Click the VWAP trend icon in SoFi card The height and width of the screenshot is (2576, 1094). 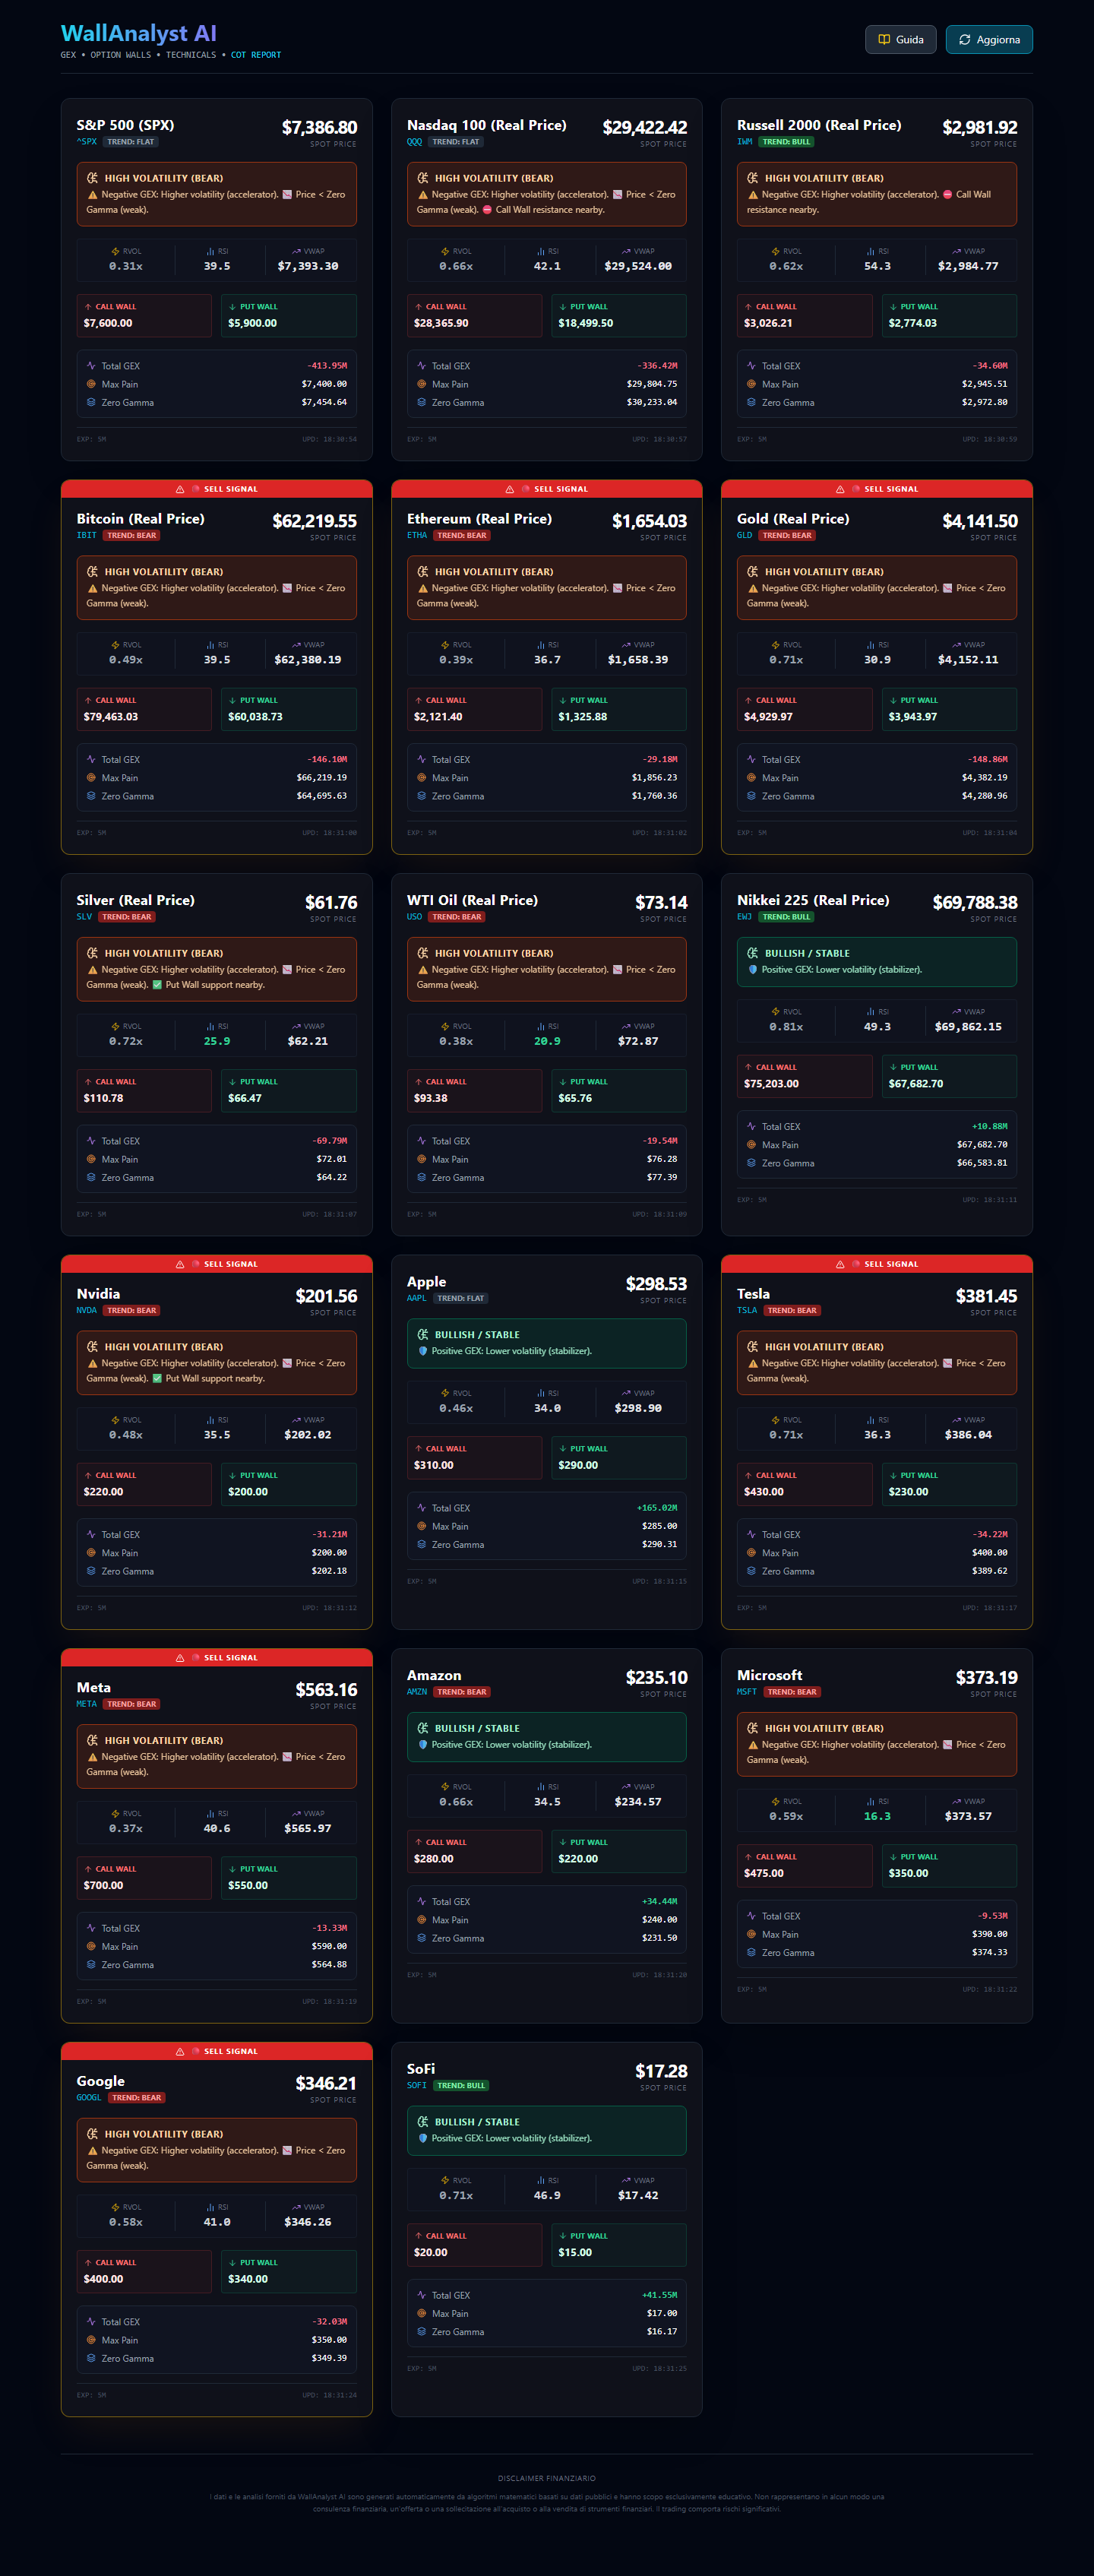(x=626, y=2180)
